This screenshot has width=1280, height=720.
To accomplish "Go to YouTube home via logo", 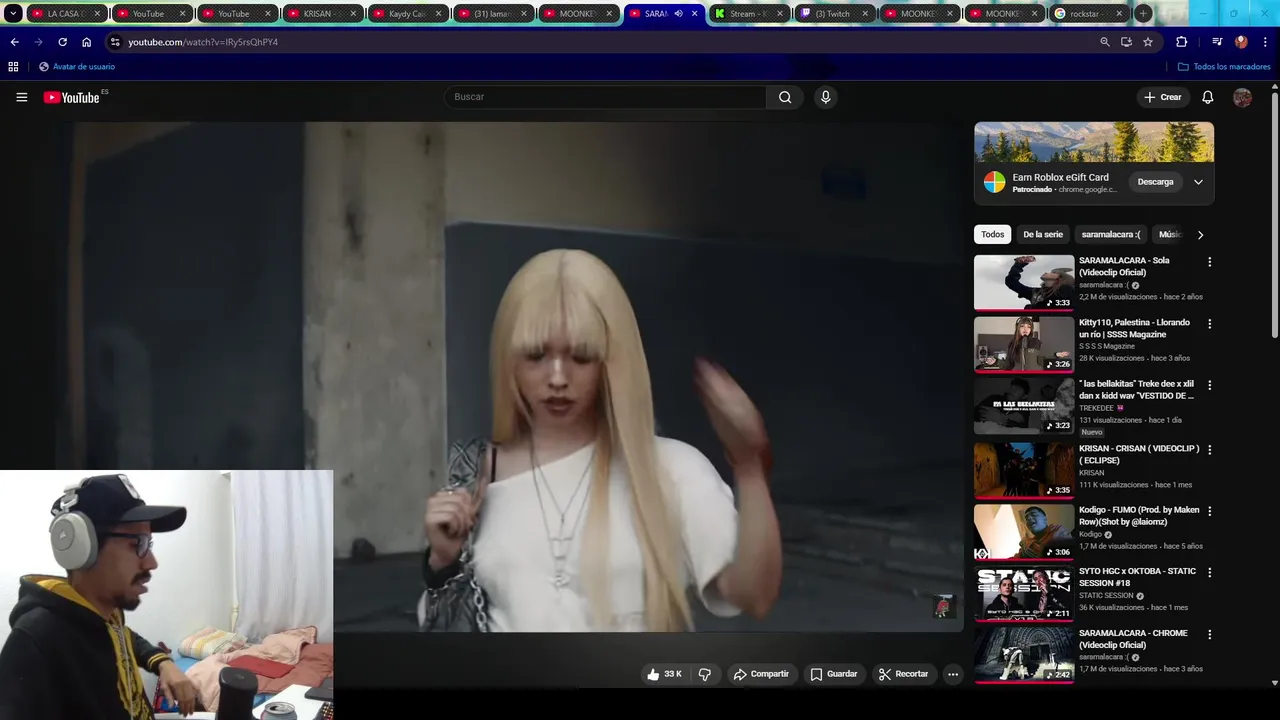I will (72, 97).
